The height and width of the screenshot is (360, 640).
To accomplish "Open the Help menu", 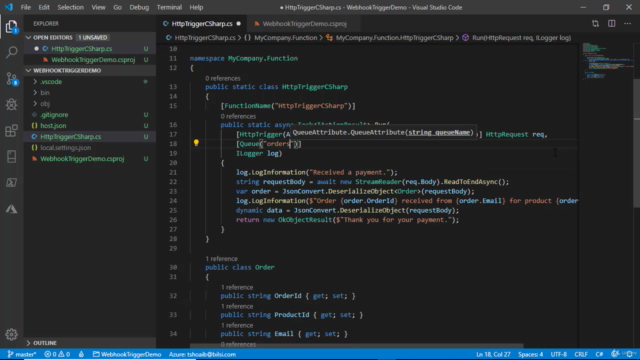I will pyautogui.click(x=196, y=7).
